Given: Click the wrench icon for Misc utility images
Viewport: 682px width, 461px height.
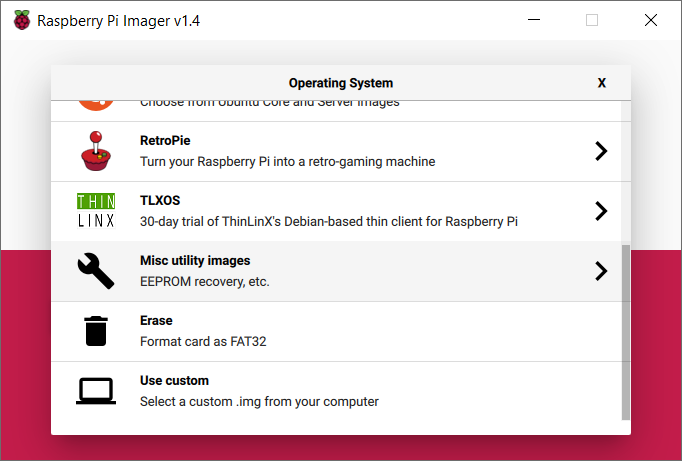Looking at the screenshot, I should (96, 271).
